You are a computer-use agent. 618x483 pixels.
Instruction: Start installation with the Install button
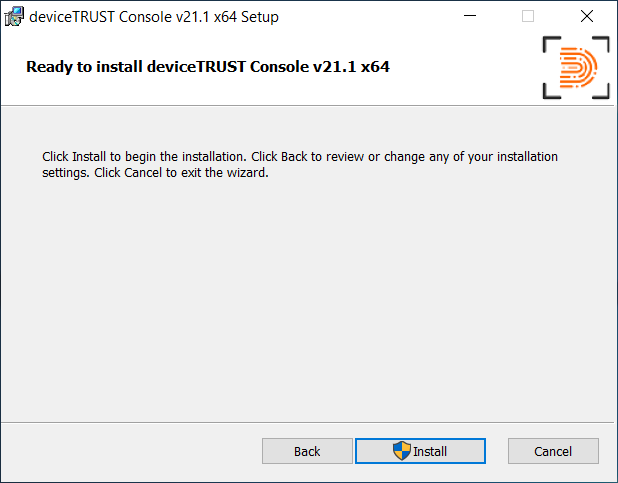(x=421, y=451)
